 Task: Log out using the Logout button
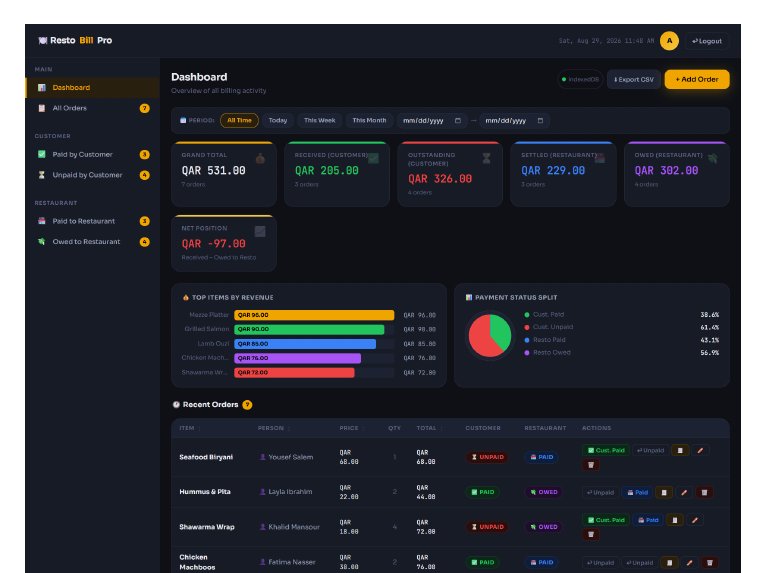tap(706, 41)
